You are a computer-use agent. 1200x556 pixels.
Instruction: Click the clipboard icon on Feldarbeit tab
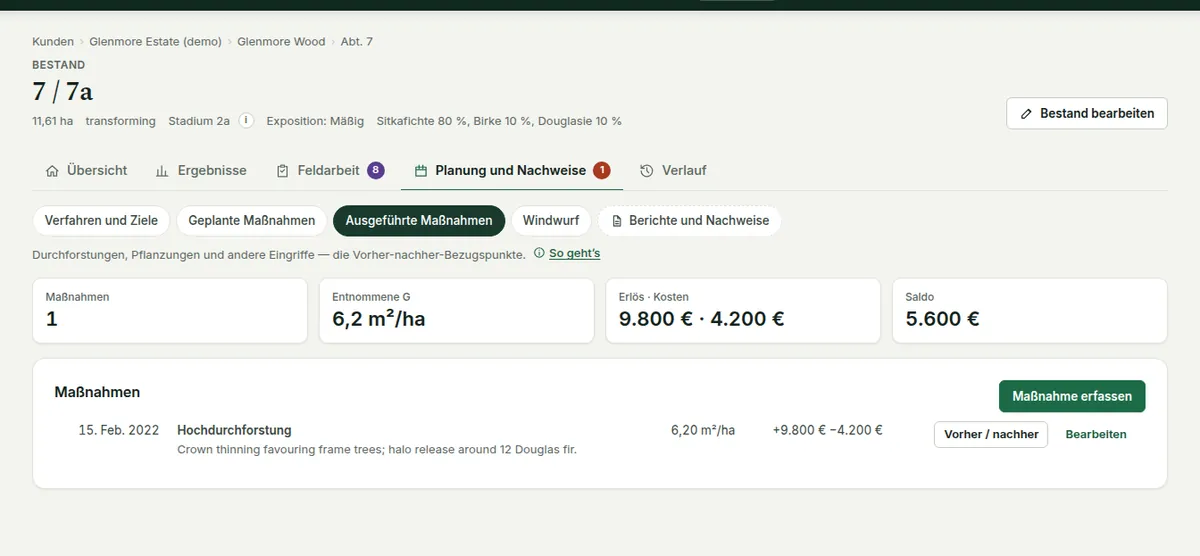[283, 171]
